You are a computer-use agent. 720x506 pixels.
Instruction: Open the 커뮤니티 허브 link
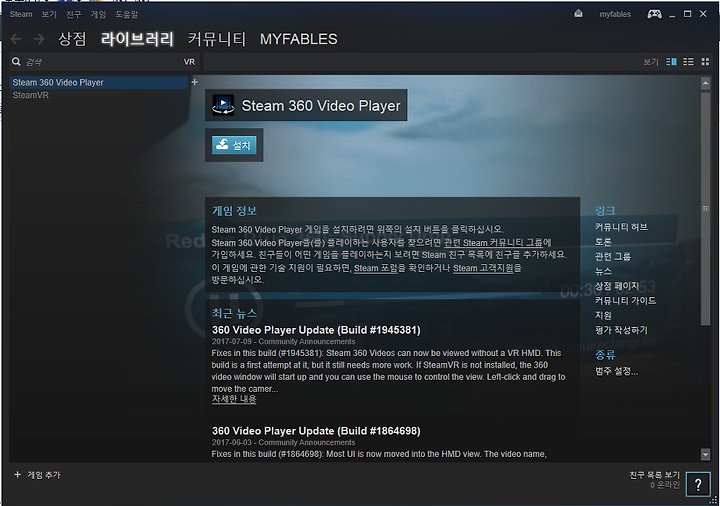click(x=621, y=227)
